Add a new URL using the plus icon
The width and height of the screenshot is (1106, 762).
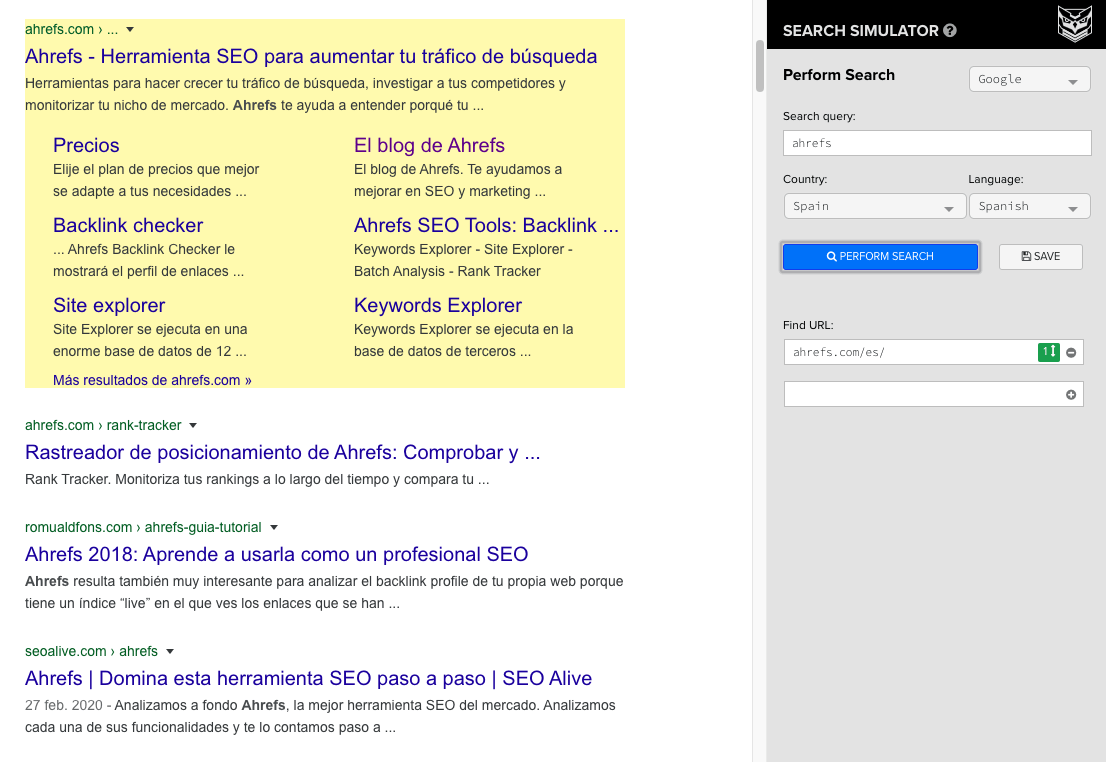pos(1071,394)
